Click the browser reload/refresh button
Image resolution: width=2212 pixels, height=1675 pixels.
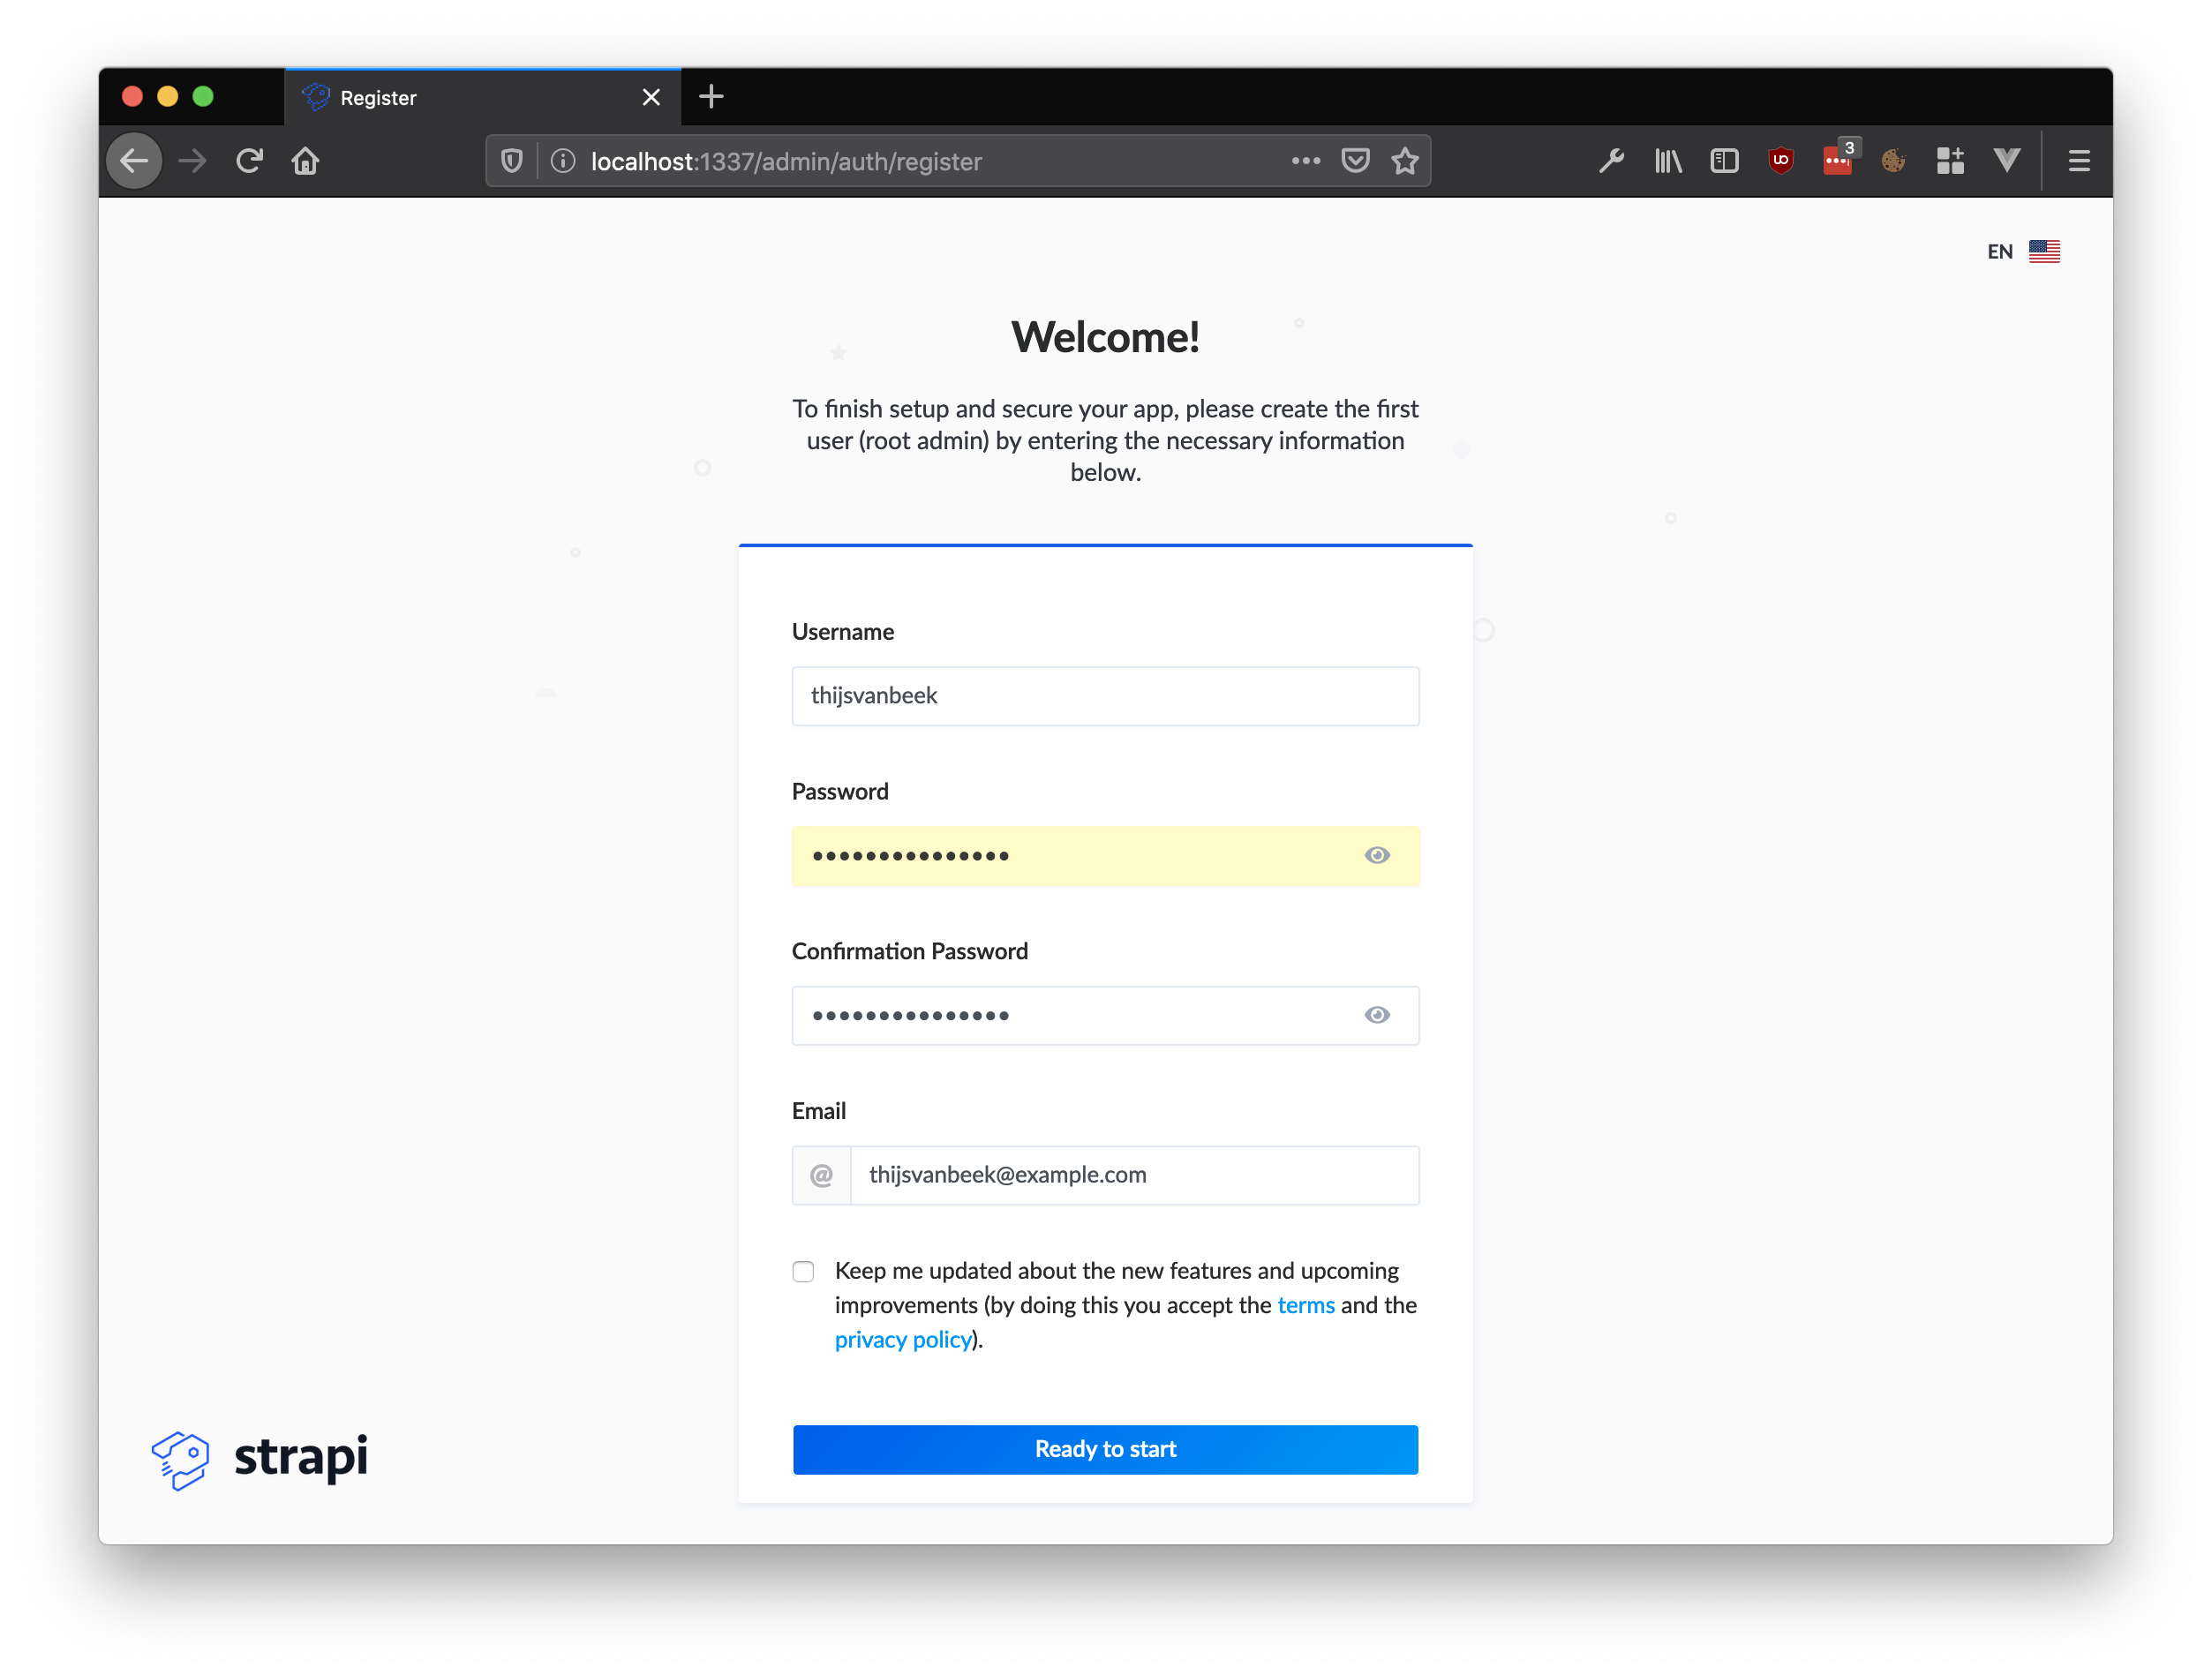point(250,161)
